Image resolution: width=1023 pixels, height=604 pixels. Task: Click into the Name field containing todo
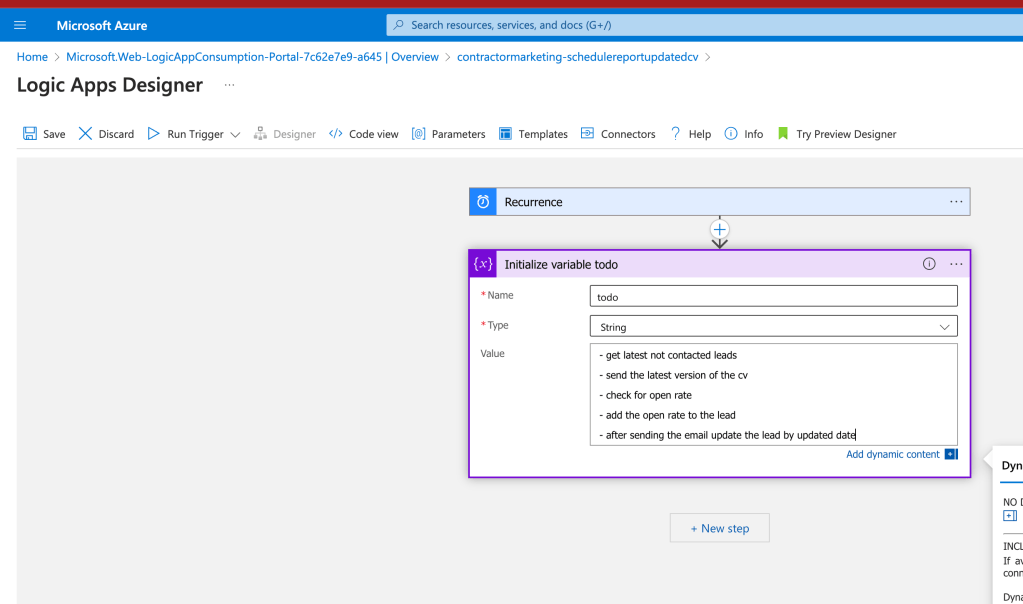(774, 296)
